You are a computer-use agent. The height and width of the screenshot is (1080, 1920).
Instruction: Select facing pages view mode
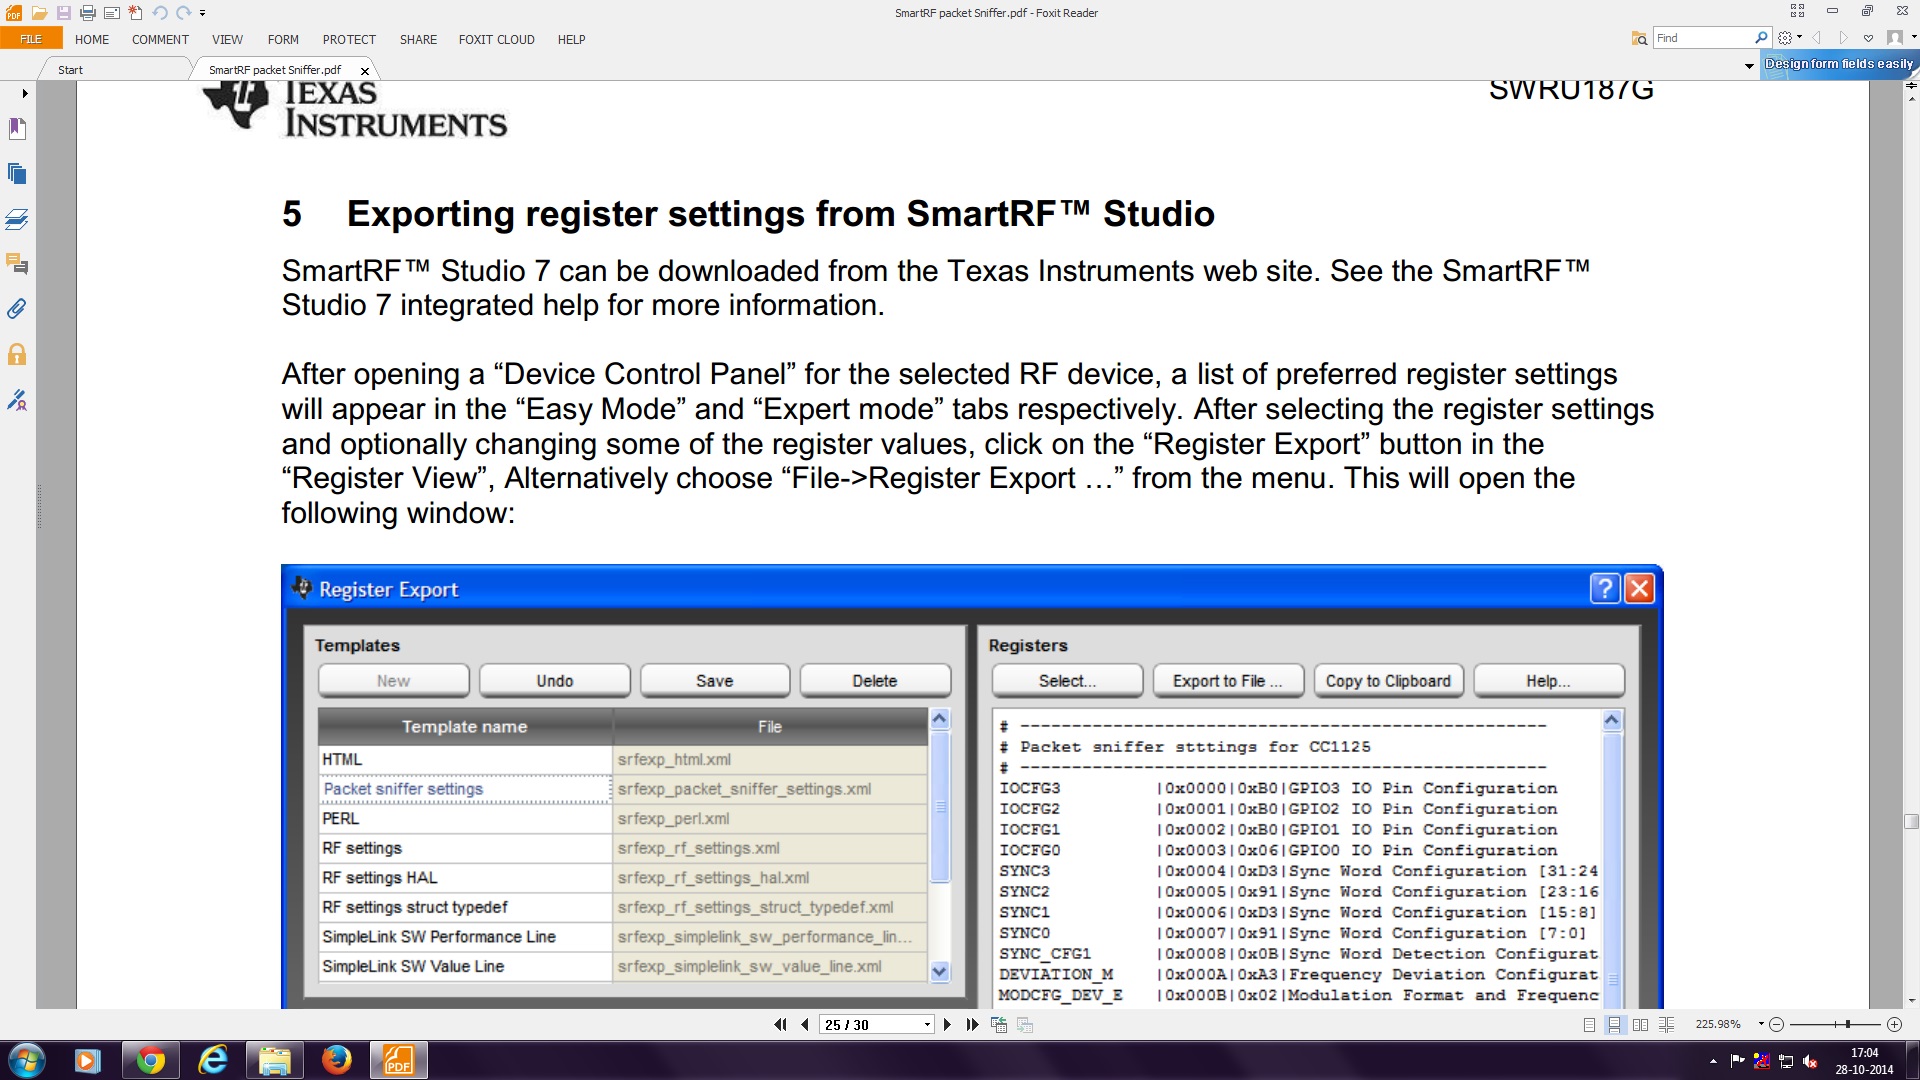click(x=1640, y=1024)
